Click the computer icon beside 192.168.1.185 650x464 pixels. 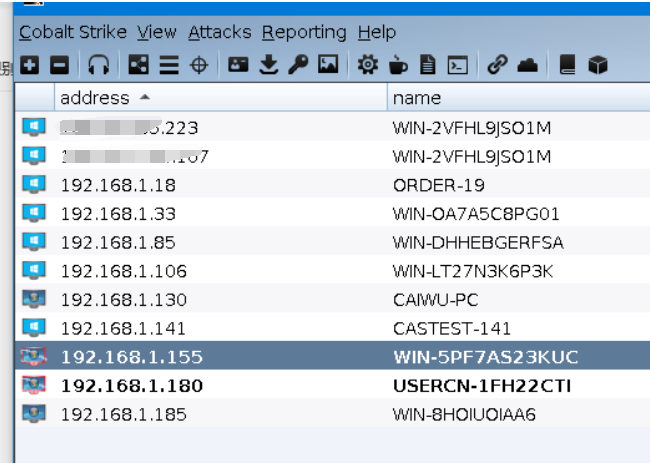(x=34, y=413)
